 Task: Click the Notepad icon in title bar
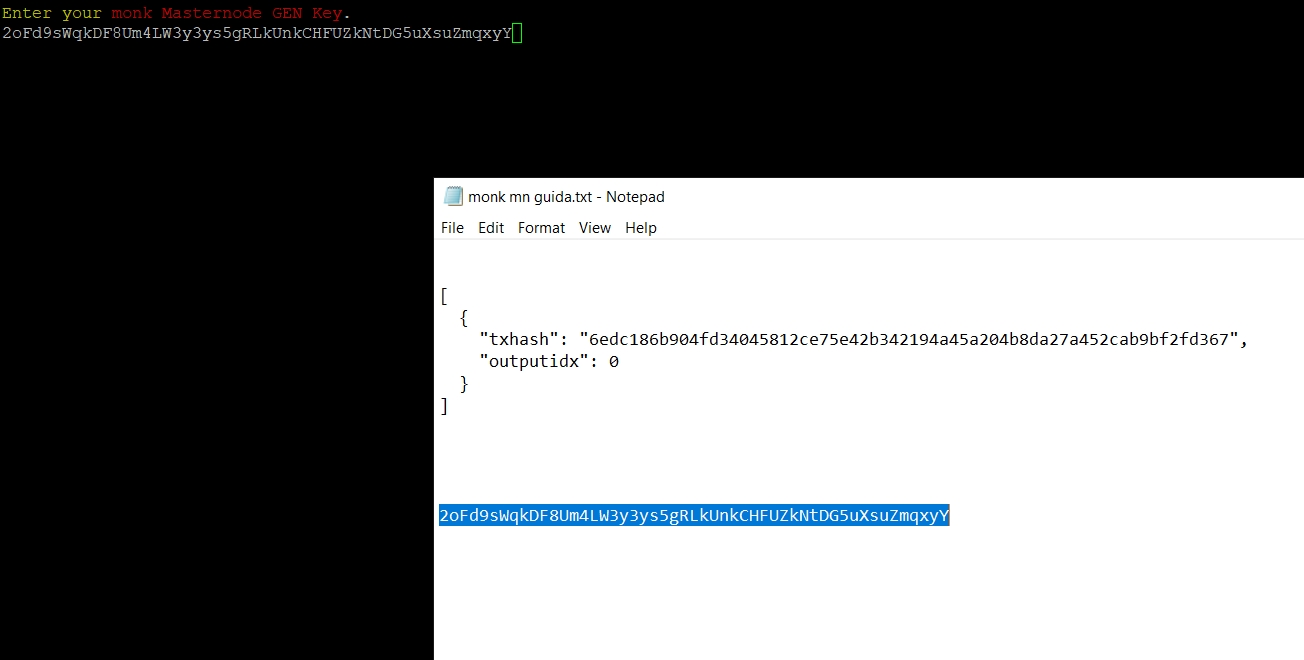pyautogui.click(x=453, y=196)
